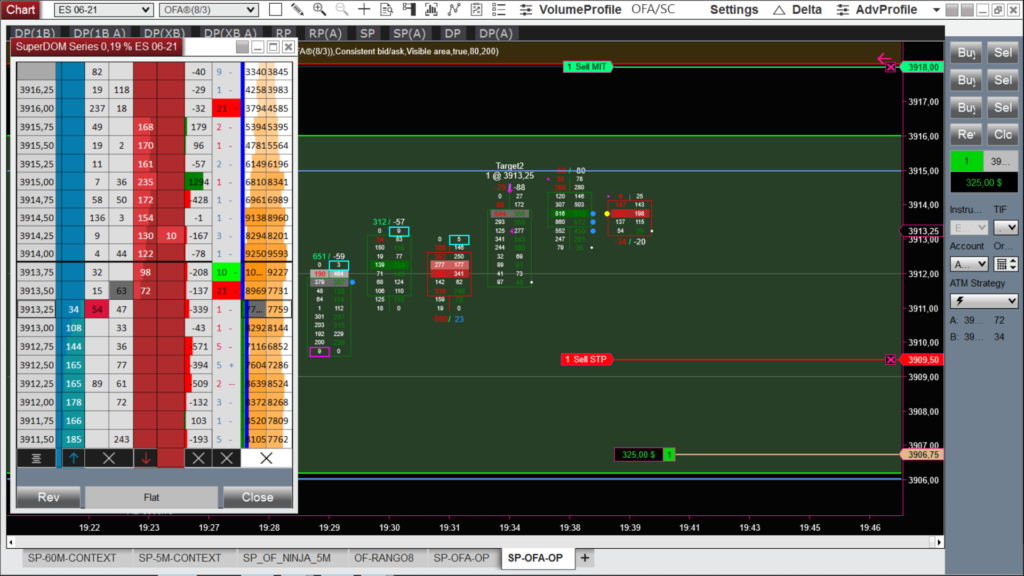Select the SP(A) tab

(x=409, y=33)
